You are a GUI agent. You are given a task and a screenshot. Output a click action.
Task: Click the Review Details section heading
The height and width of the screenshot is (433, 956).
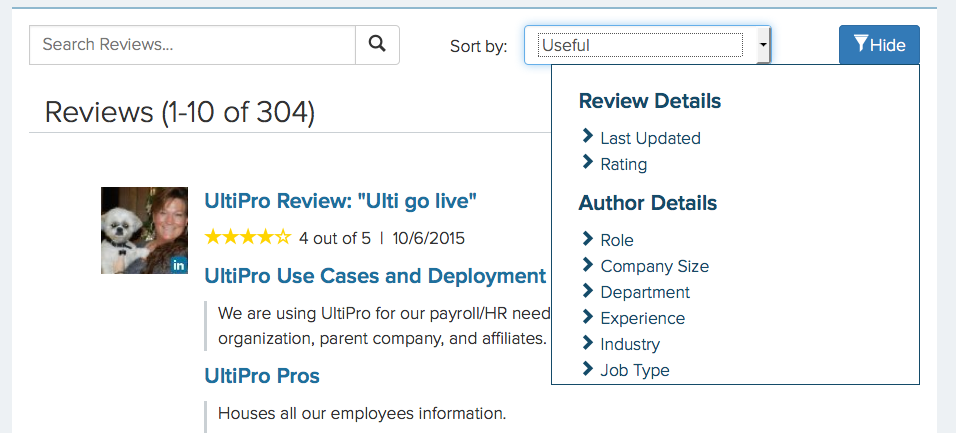click(649, 101)
